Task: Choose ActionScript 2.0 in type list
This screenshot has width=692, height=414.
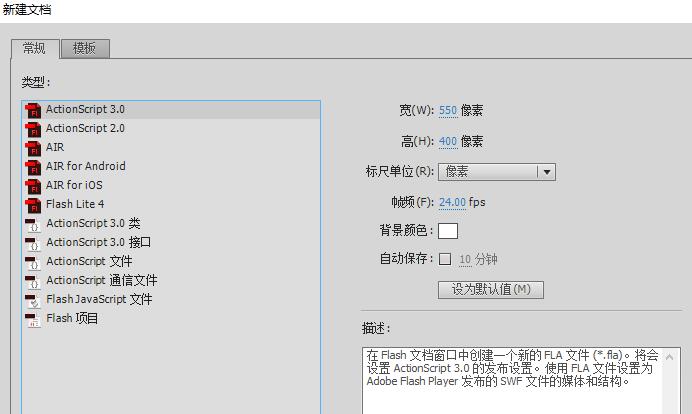Action: (85, 128)
